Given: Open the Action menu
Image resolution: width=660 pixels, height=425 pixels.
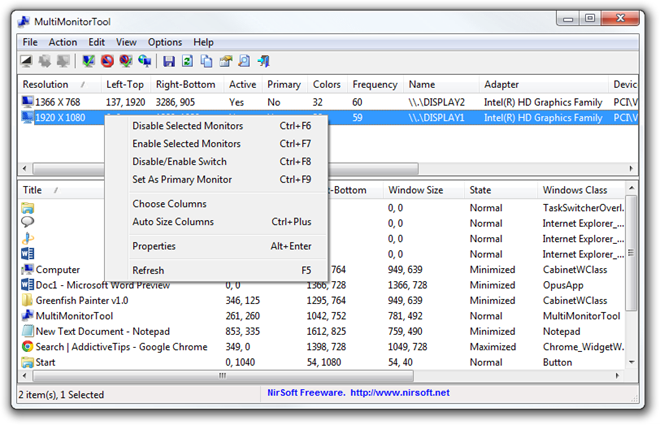Looking at the screenshot, I should pyautogui.click(x=63, y=42).
